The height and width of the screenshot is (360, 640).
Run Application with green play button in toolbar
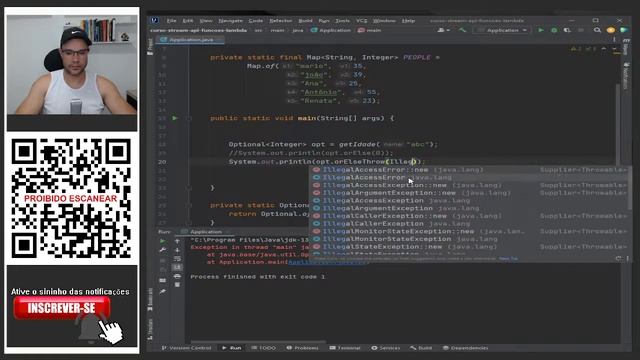click(541, 30)
